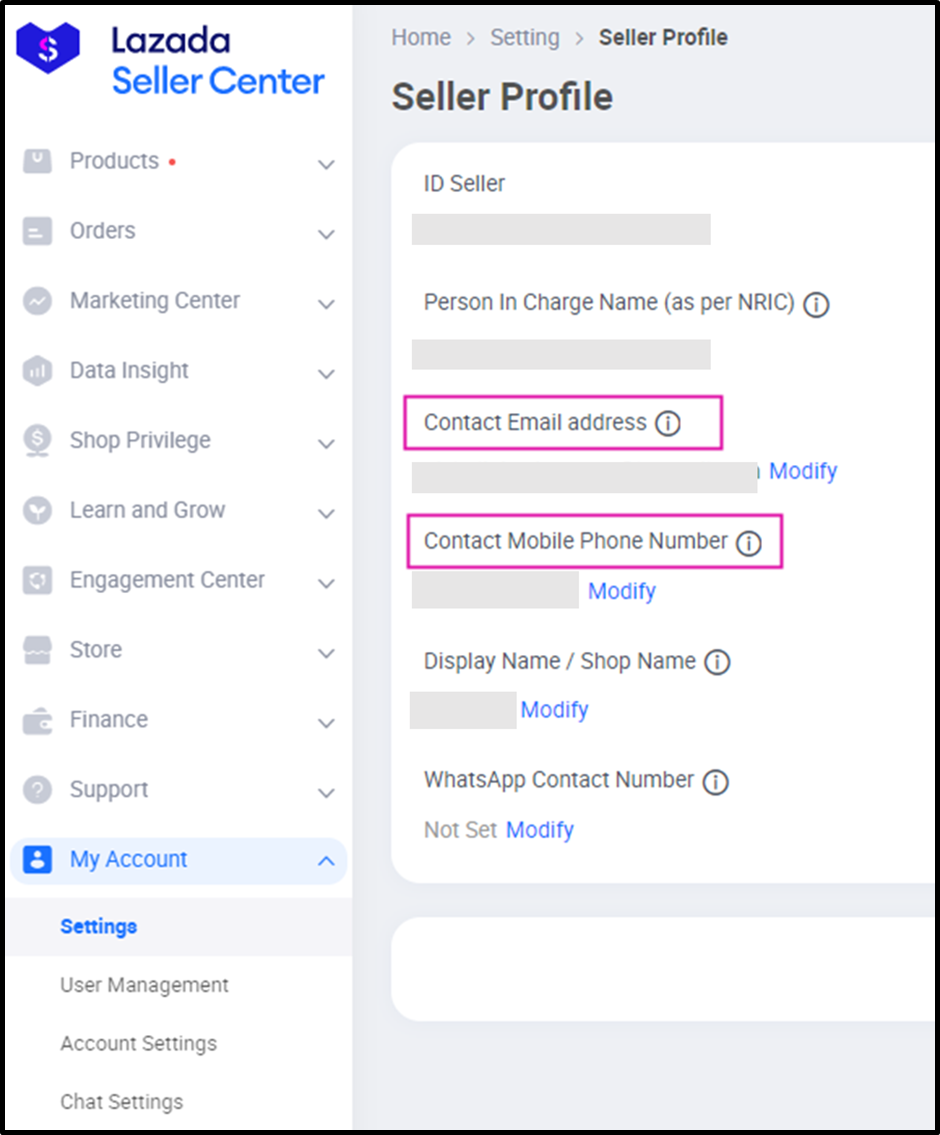The image size is (940, 1135).
Task: Collapse the My Account section
Action: tap(326, 860)
